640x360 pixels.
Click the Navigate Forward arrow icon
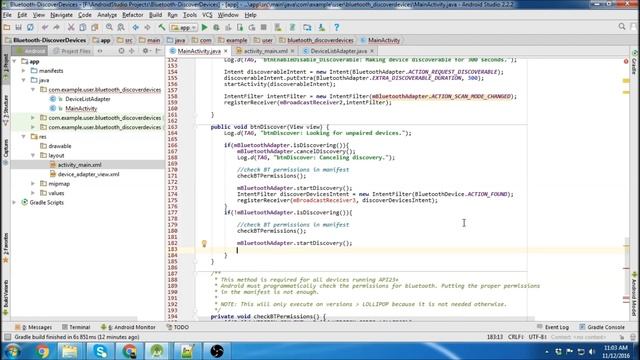tap(147, 27)
